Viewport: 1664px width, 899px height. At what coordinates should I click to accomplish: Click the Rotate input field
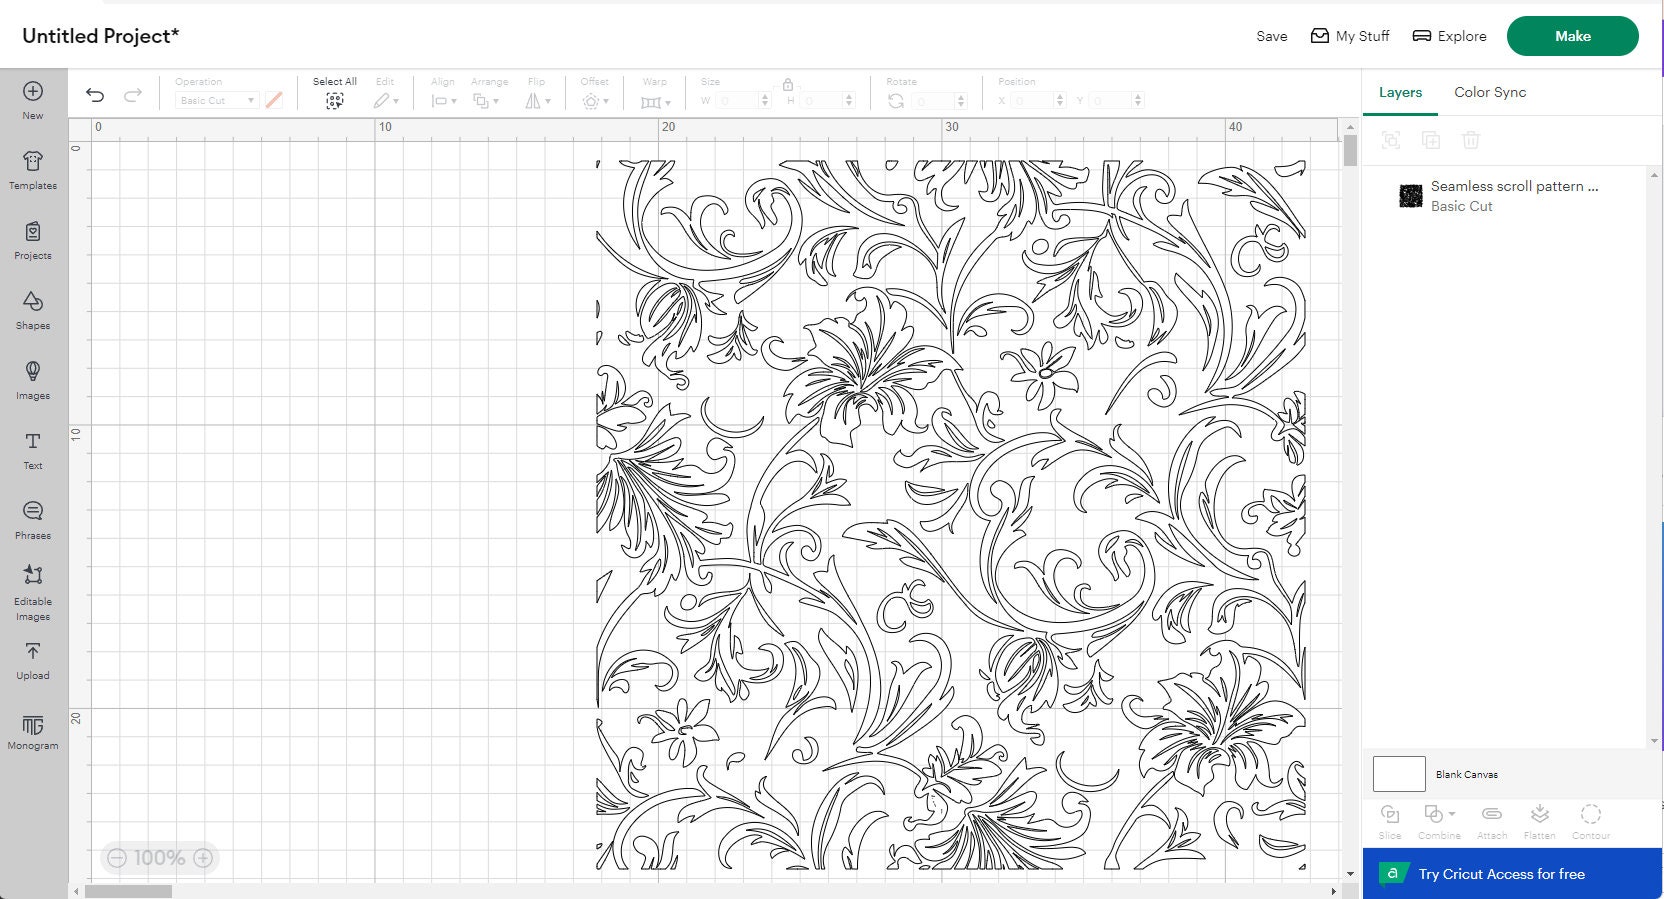click(939, 101)
